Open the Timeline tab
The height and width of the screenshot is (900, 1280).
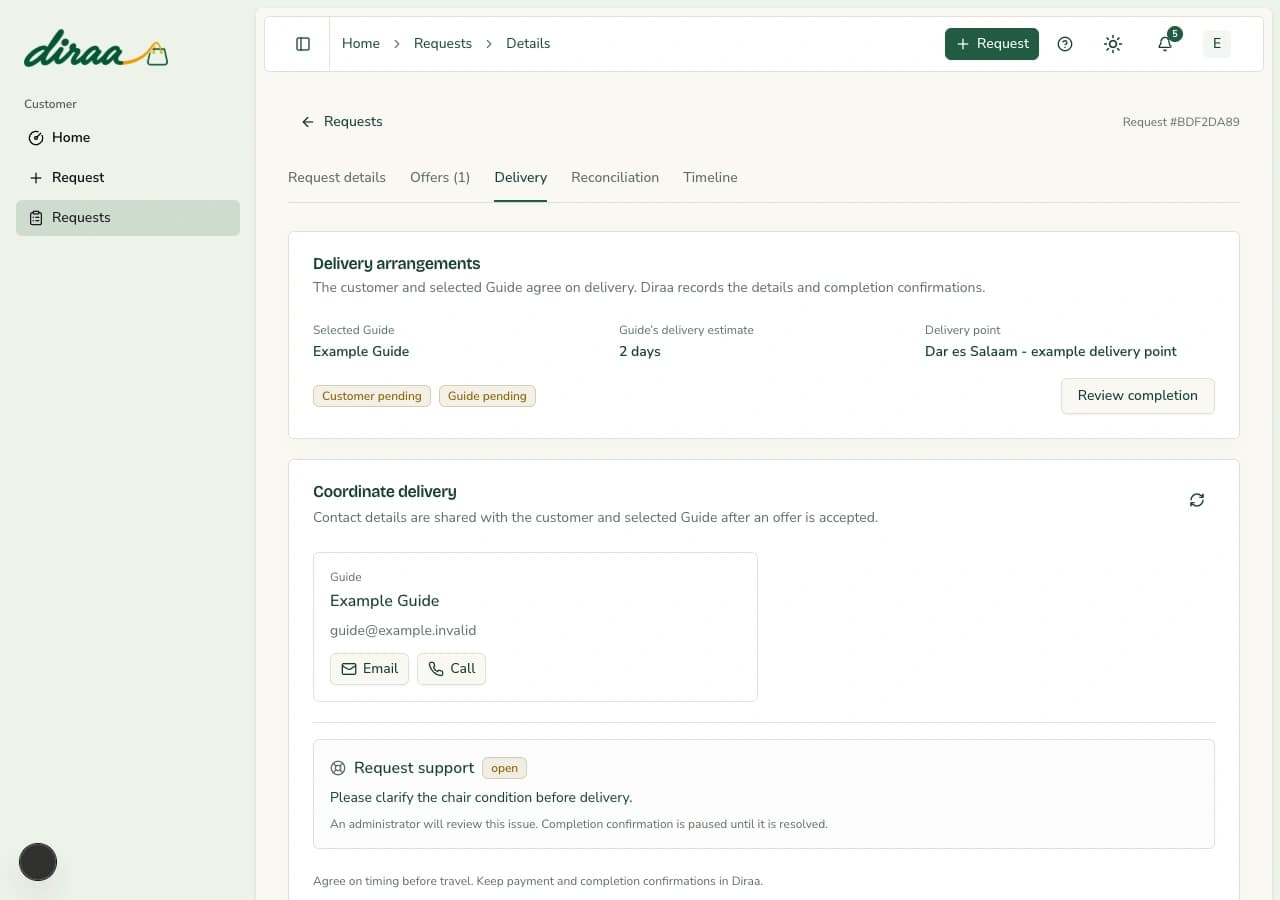point(710,178)
